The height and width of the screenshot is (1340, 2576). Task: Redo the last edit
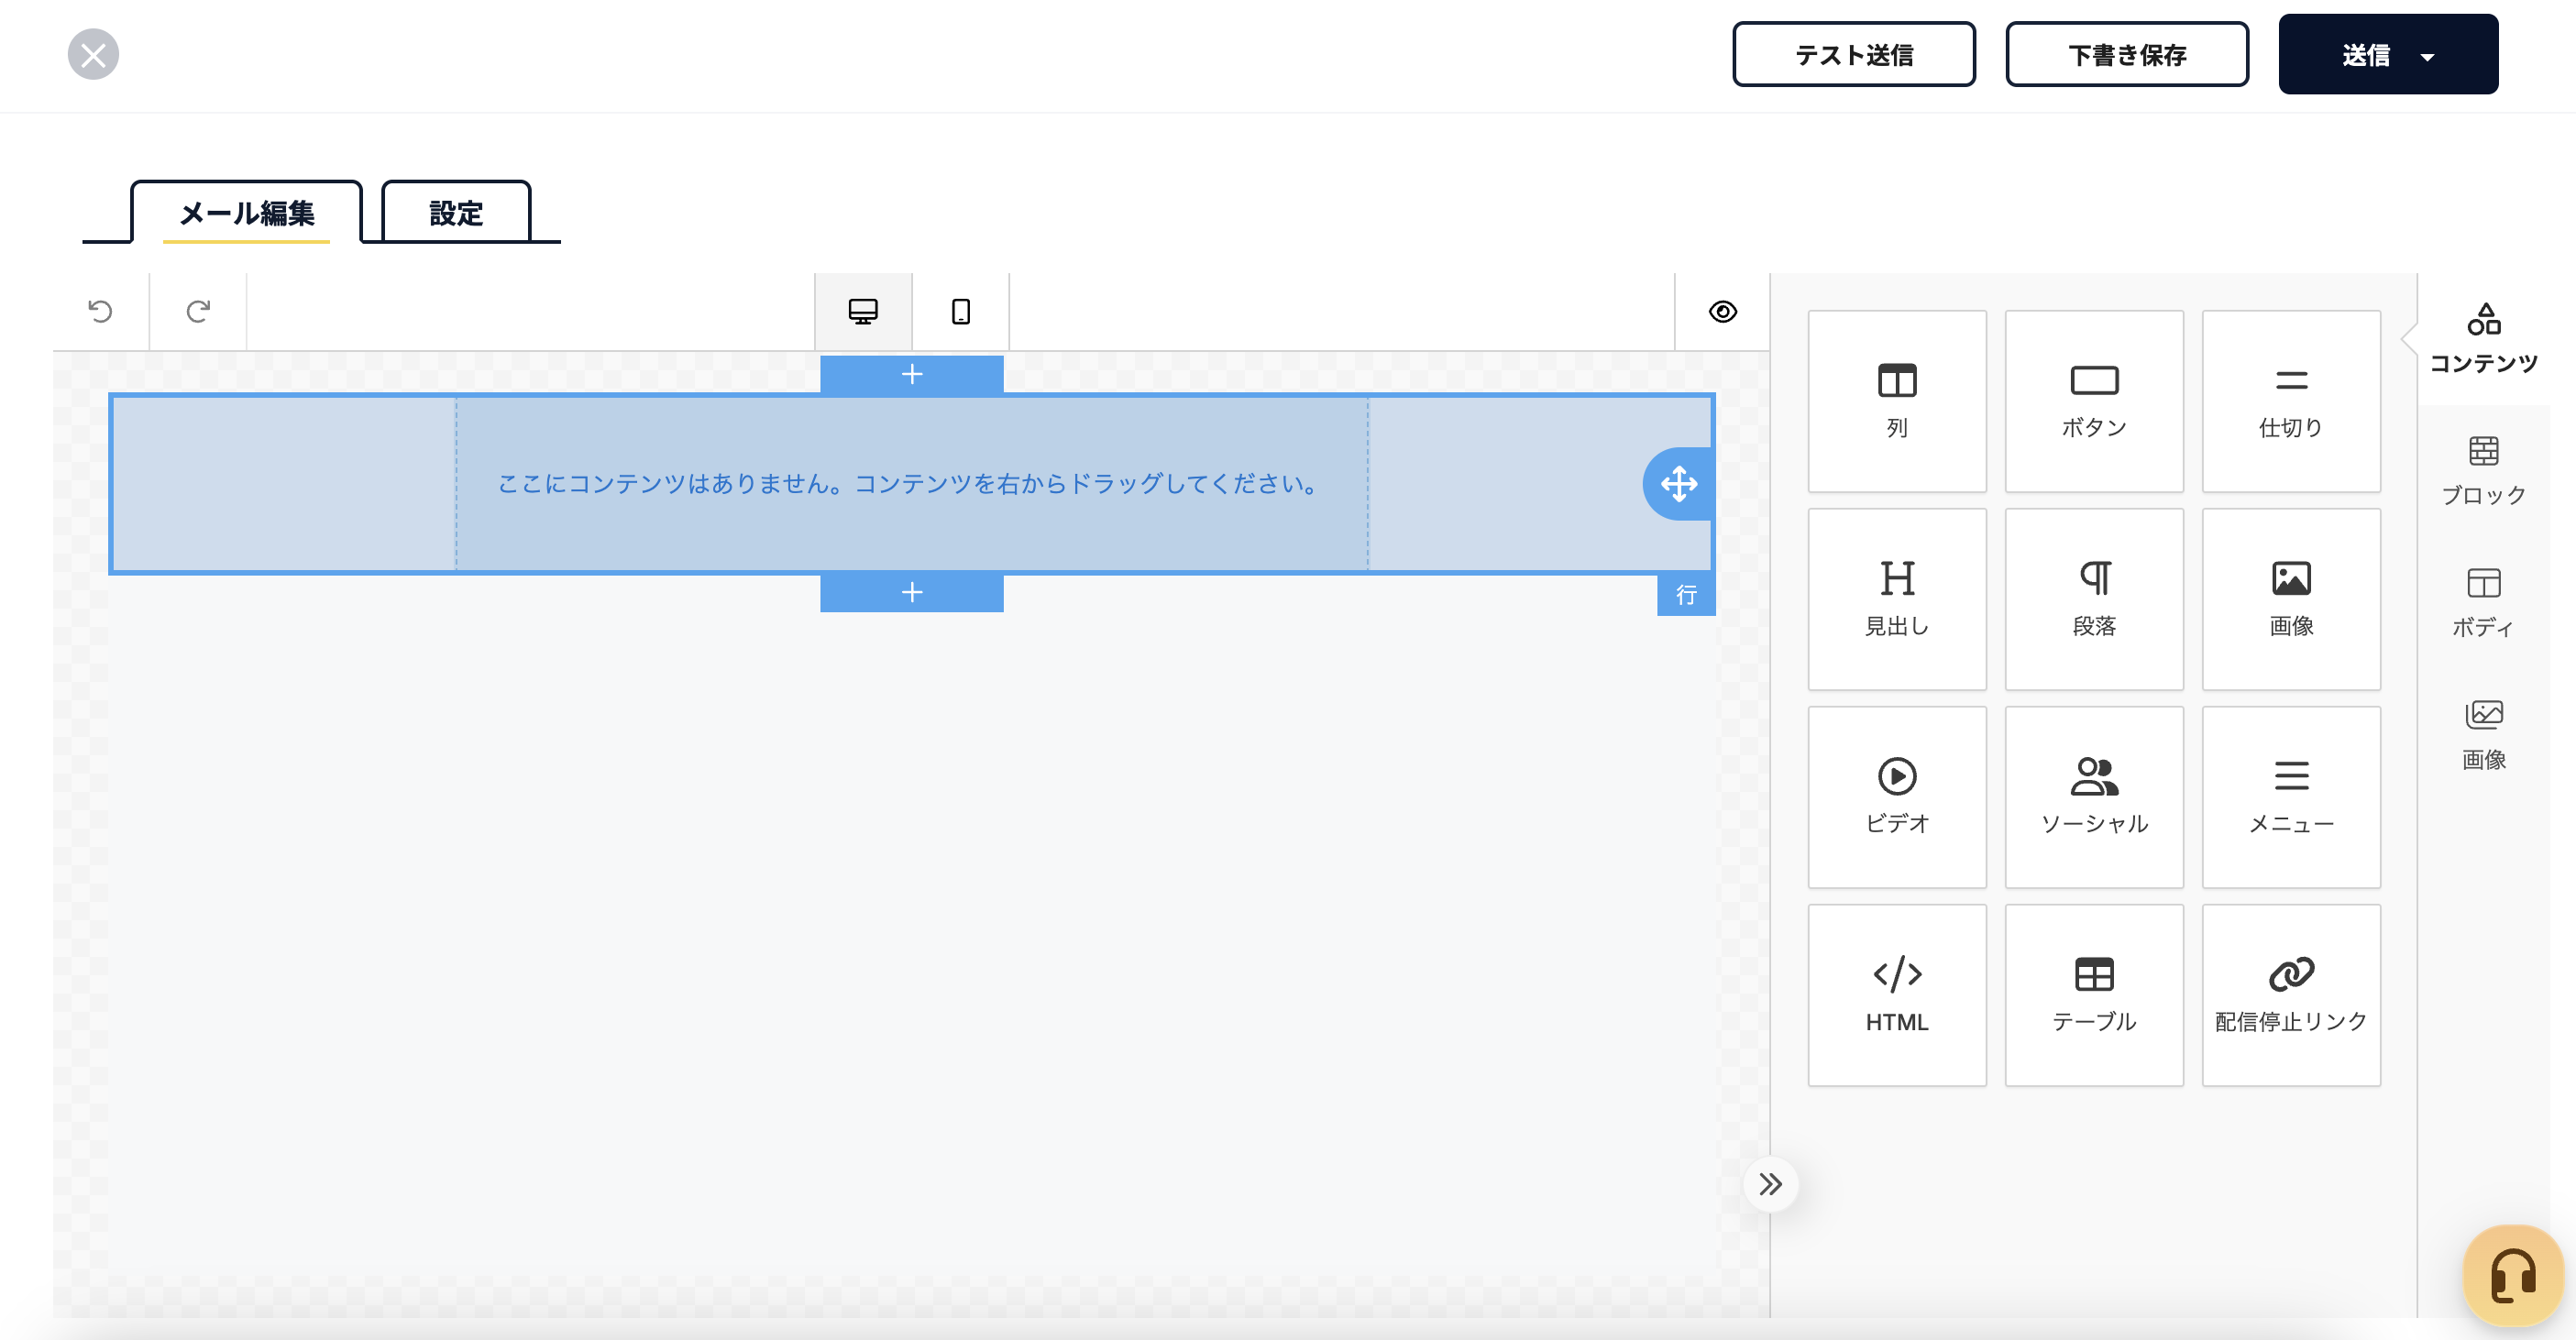(x=198, y=311)
